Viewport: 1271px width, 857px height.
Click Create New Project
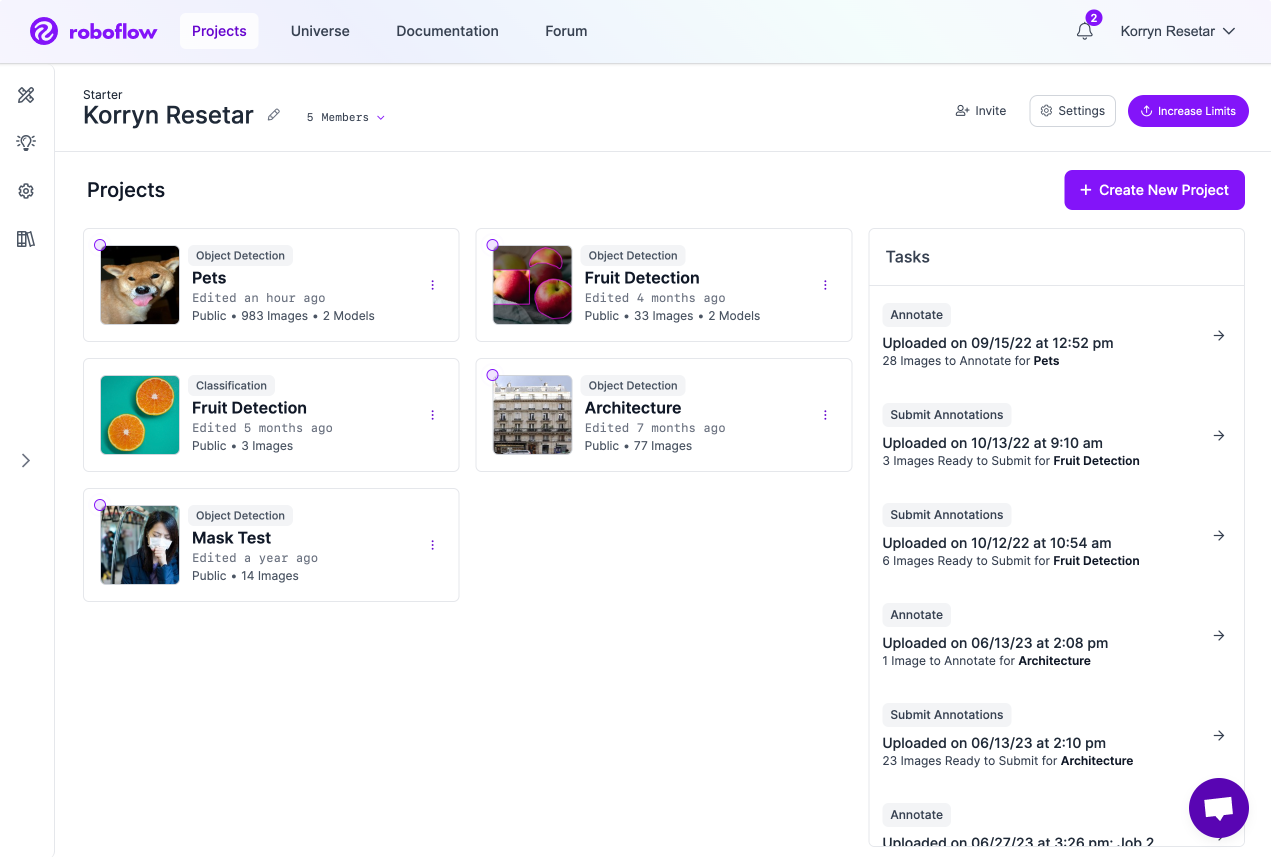(x=1154, y=190)
